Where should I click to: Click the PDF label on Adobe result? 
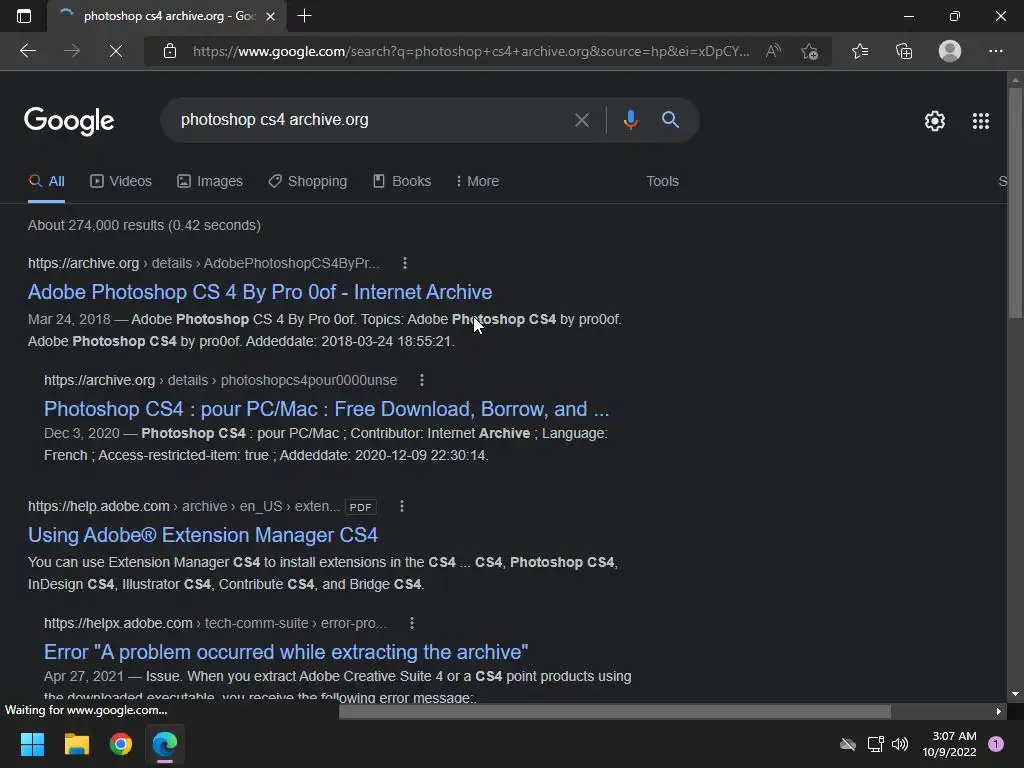point(360,507)
